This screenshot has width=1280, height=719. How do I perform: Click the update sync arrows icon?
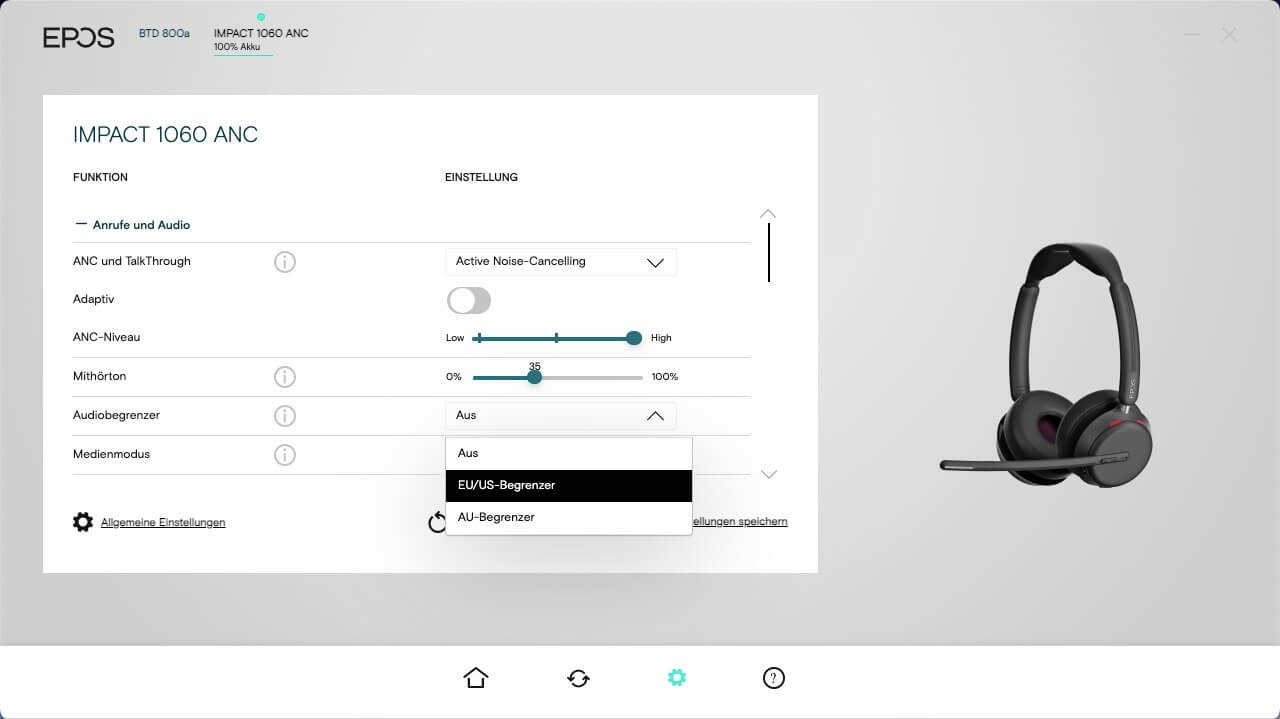578,678
